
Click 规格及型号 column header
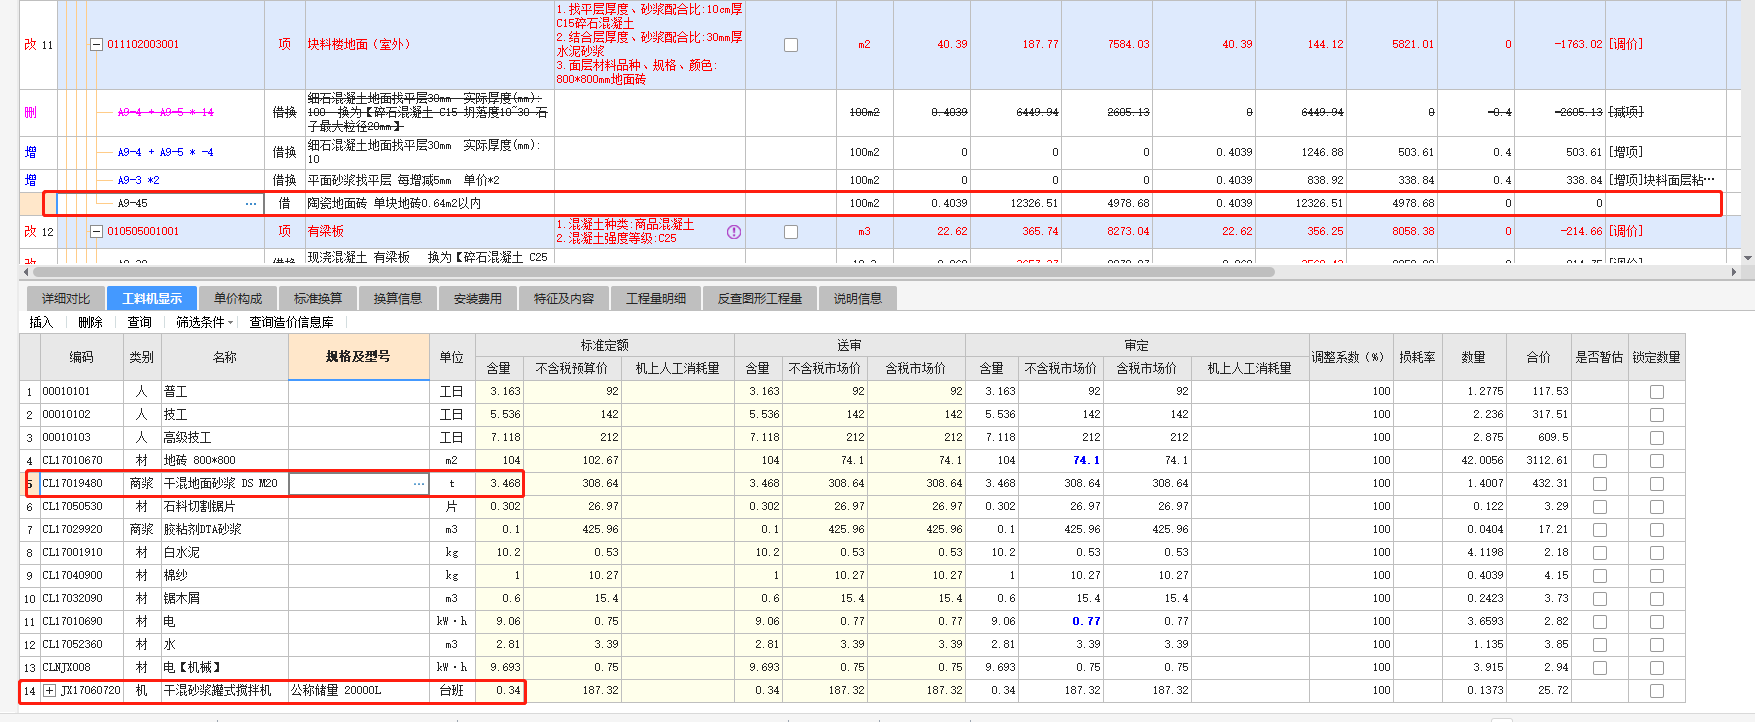[x=358, y=357]
